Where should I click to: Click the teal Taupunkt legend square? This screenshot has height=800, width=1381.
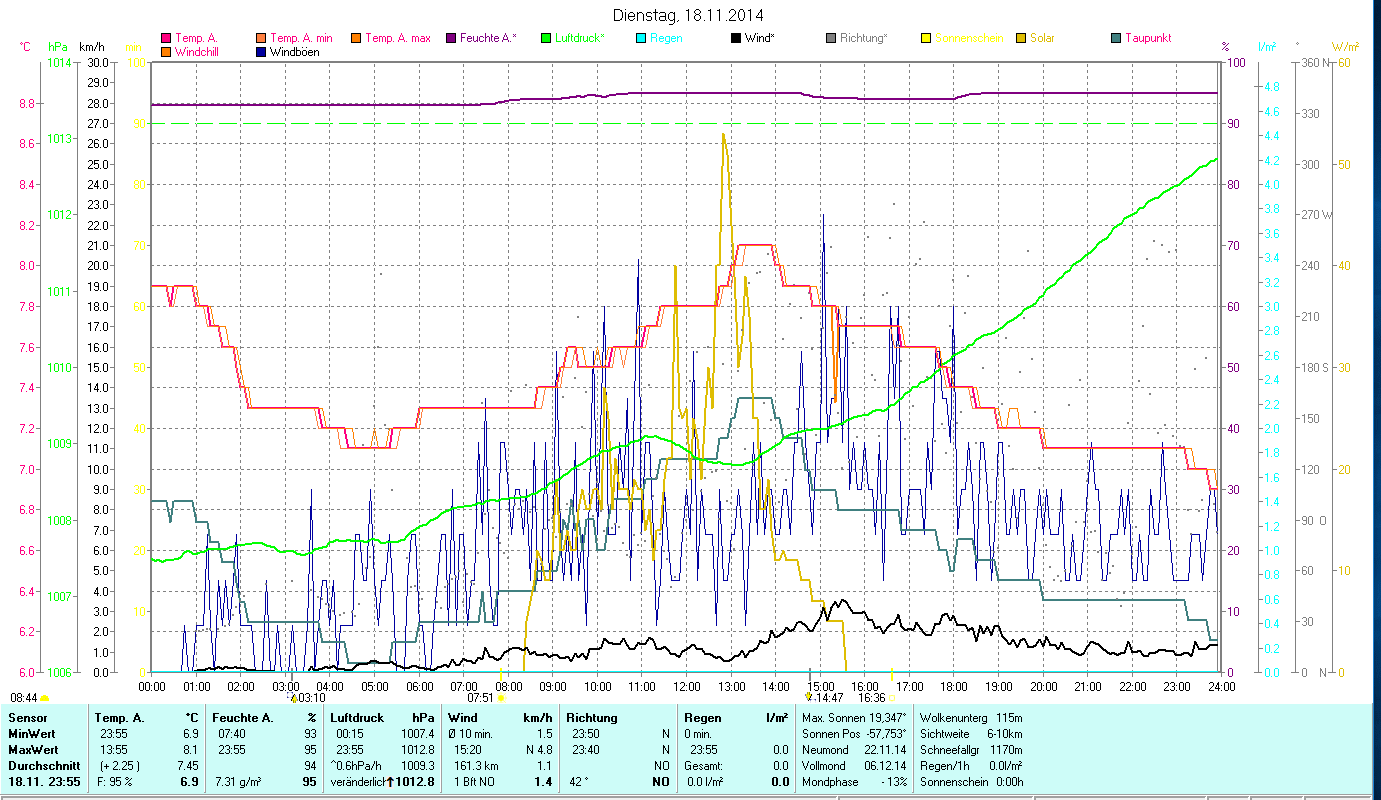[x=1115, y=39]
